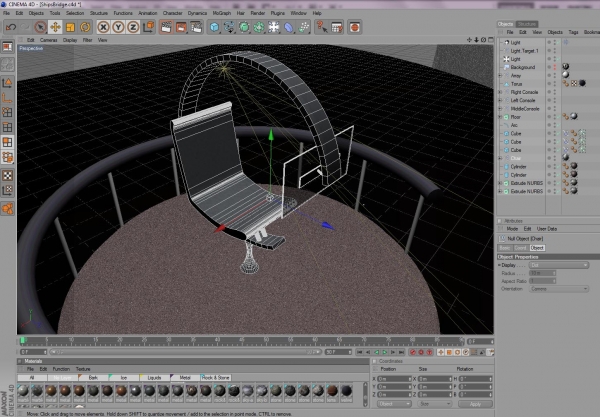Viewport: 600px width, 417px height.
Task: Click the blue deformer capsule icon
Action: [x=289, y=27]
